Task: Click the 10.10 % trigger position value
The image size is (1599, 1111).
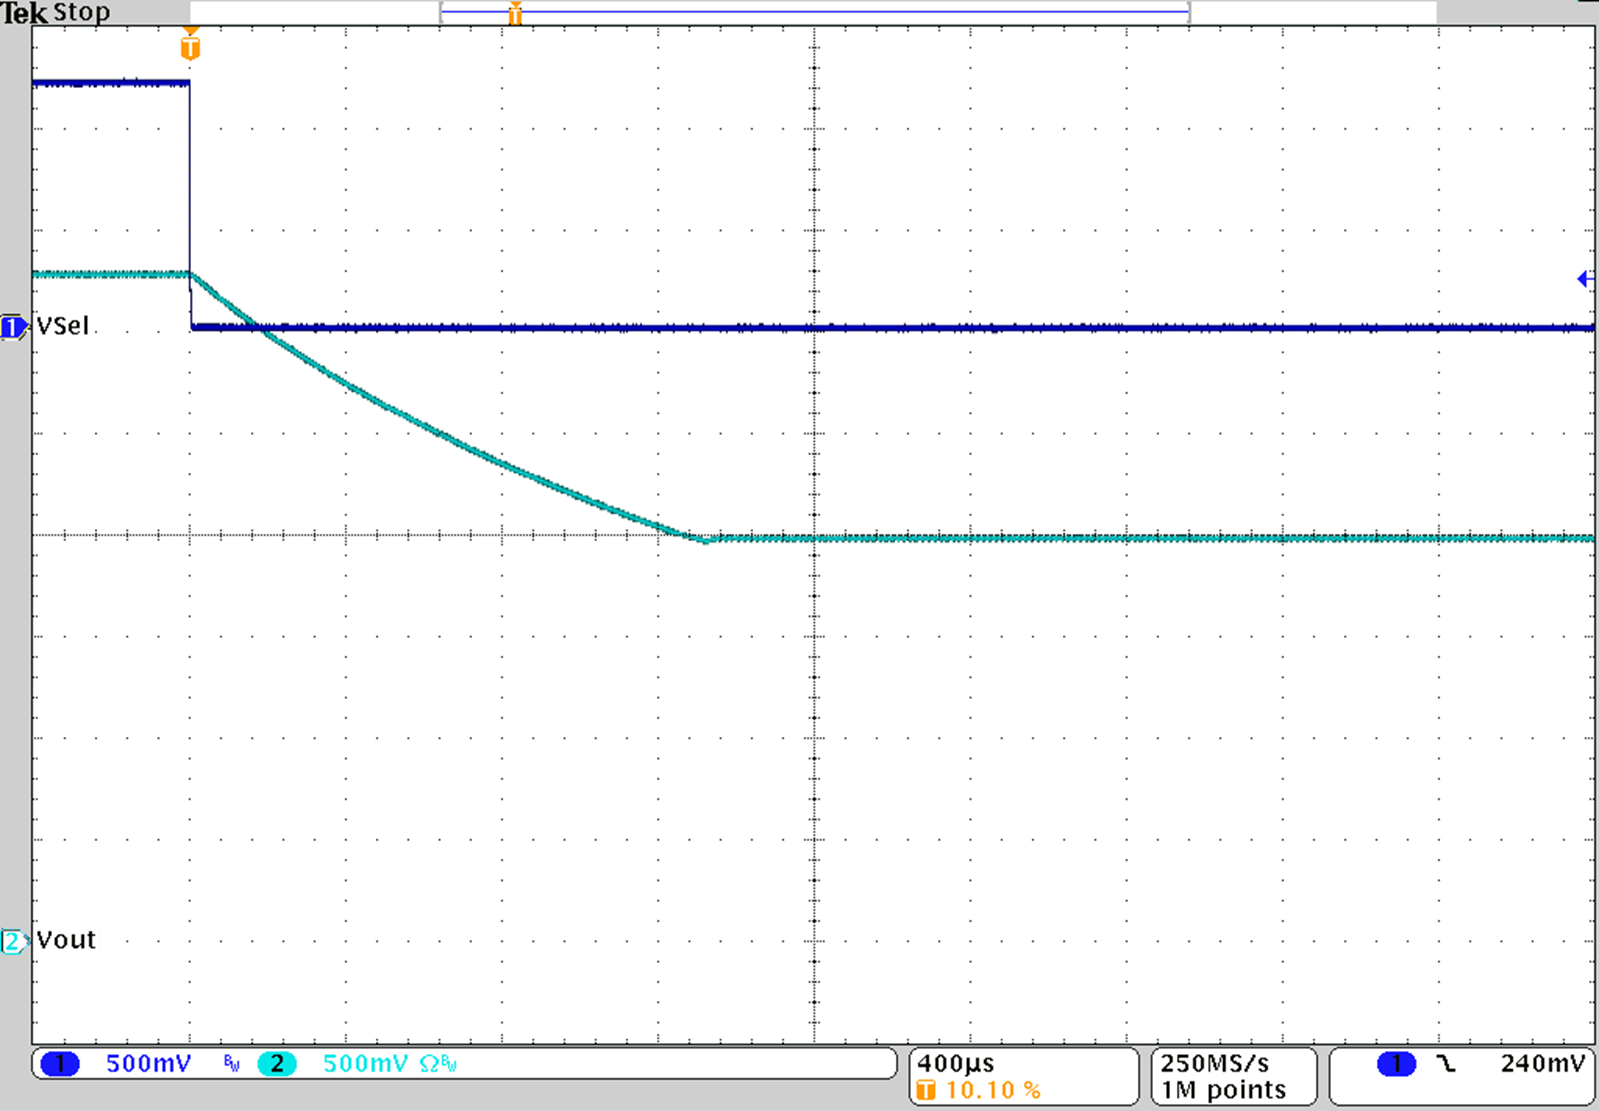Action: pyautogui.click(x=993, y=1090)
